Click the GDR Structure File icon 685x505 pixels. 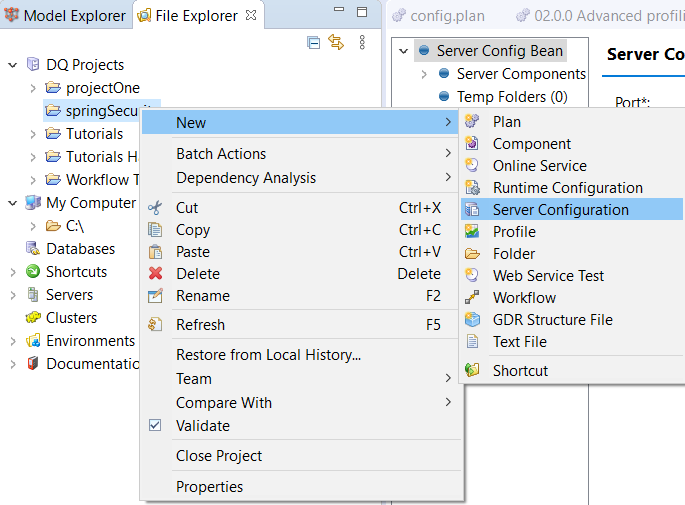point(473,320)
